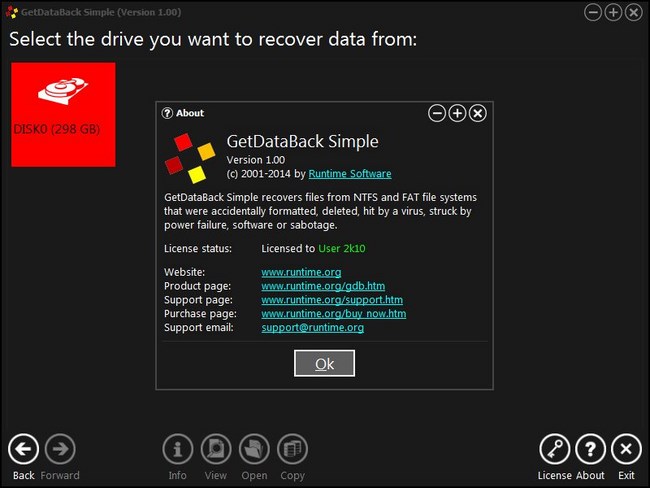
Task: Click the 'Select the drive' heading
Action: [x=213, y=40]
